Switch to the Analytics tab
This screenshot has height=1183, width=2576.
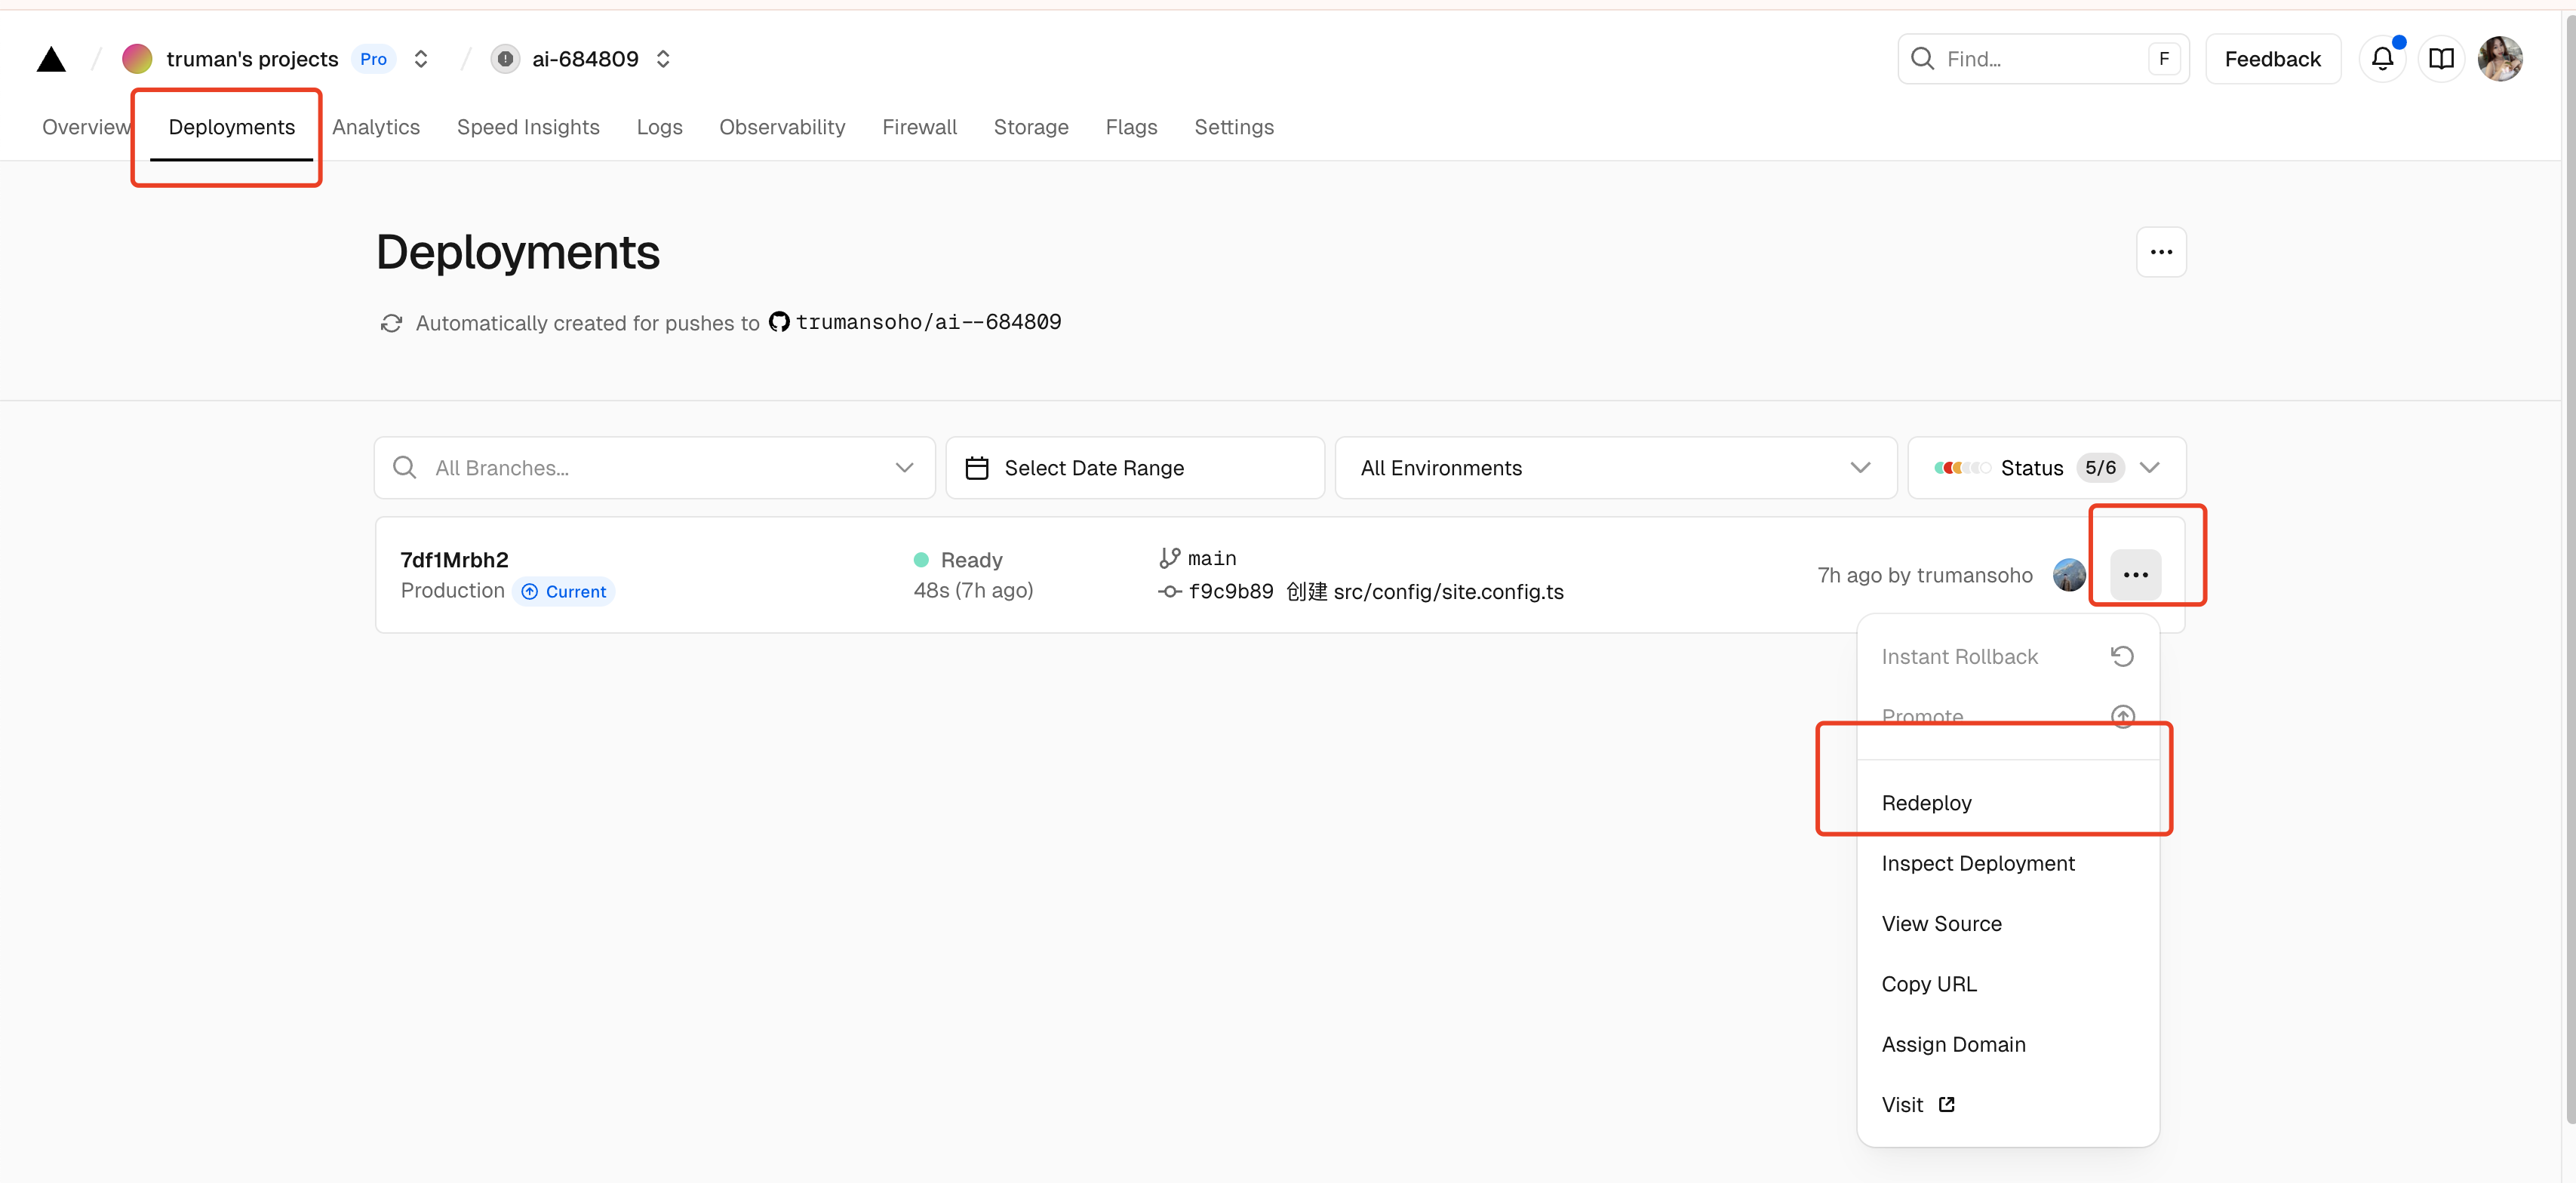click(x=376, y=127)
